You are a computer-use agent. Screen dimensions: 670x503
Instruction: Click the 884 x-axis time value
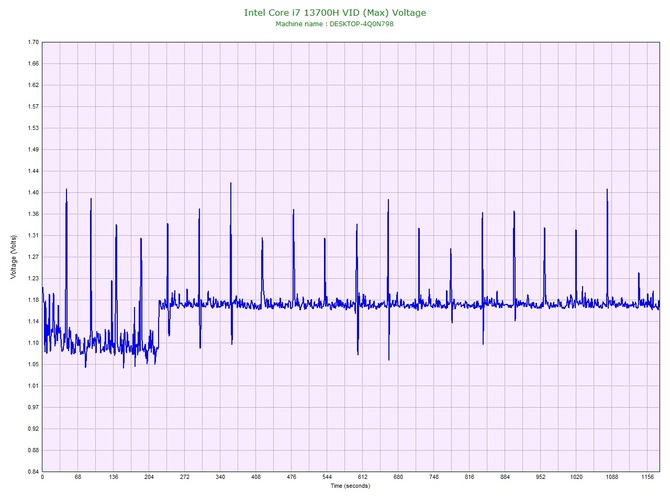tap(505, 477)
